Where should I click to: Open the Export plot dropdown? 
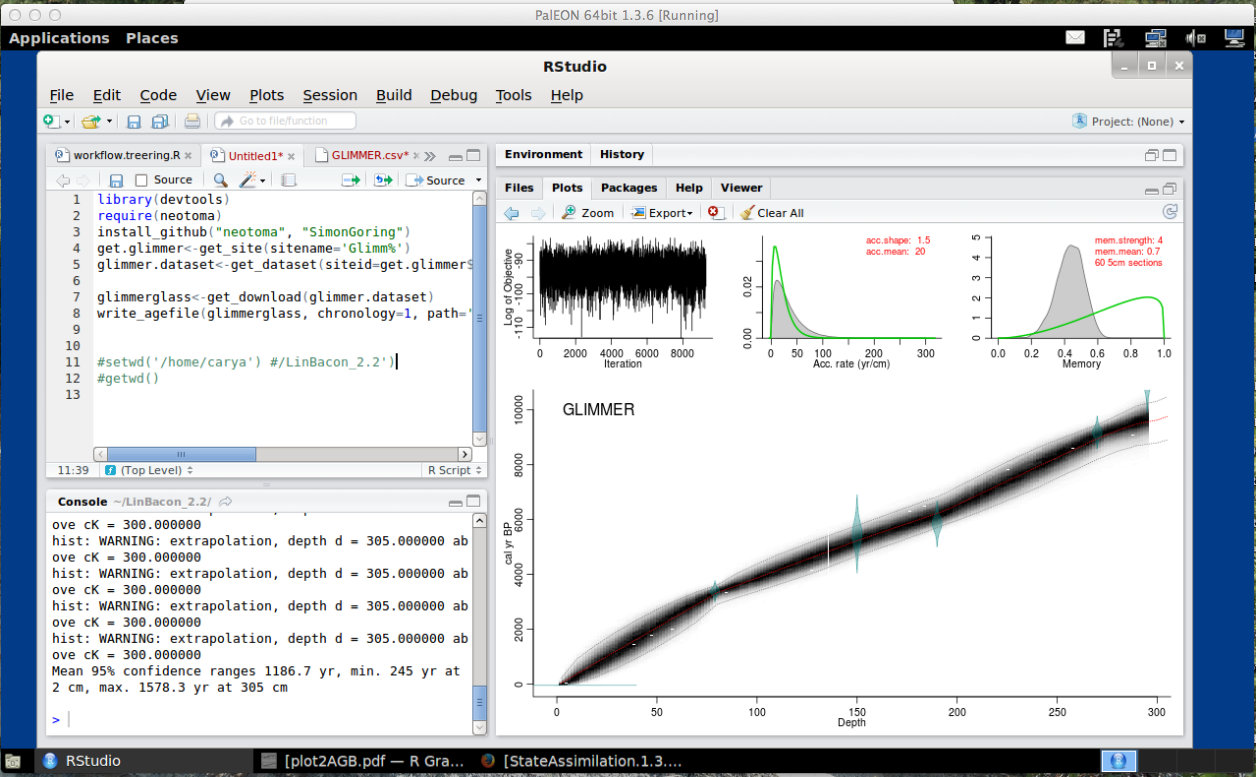point(663,213)
